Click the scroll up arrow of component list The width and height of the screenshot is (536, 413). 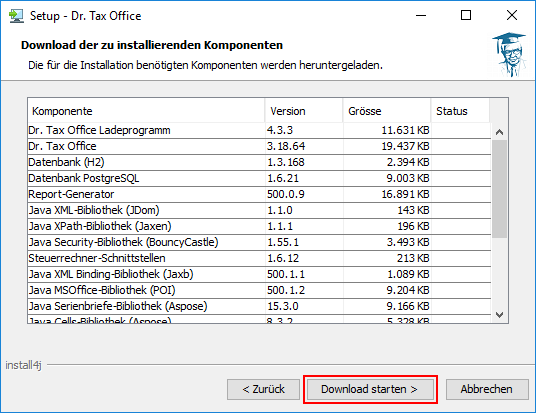[499, 132]
